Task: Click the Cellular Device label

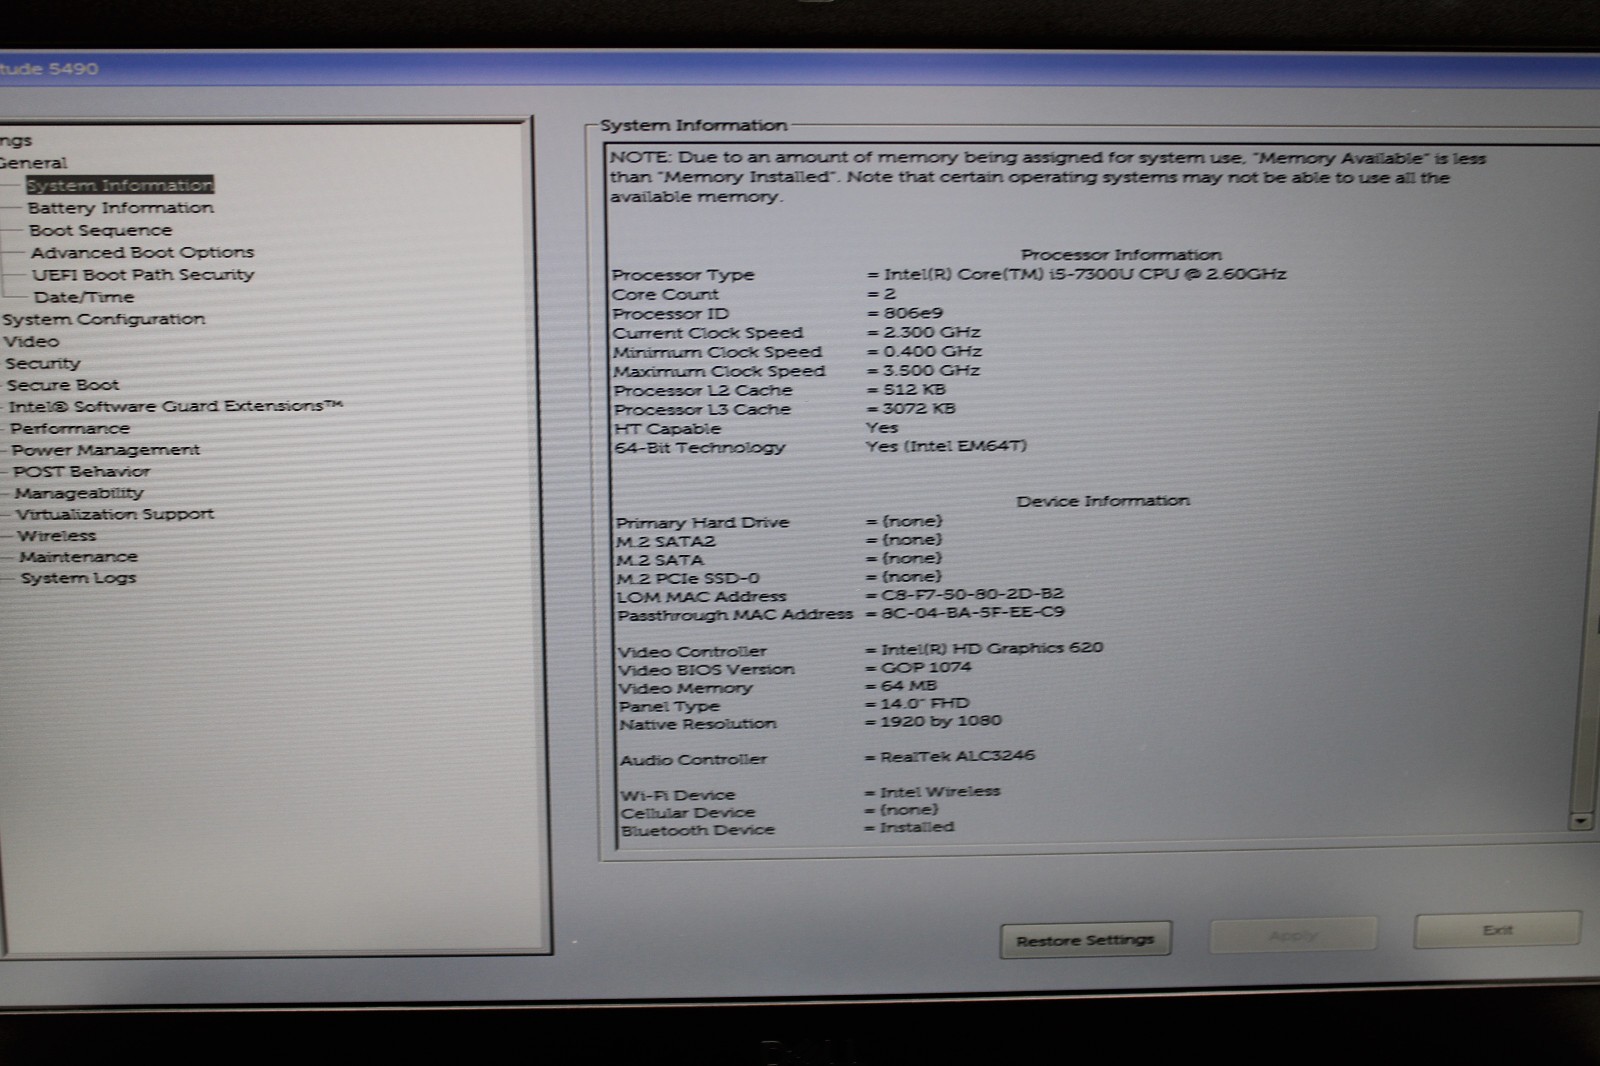Action: tap(688, 812)
